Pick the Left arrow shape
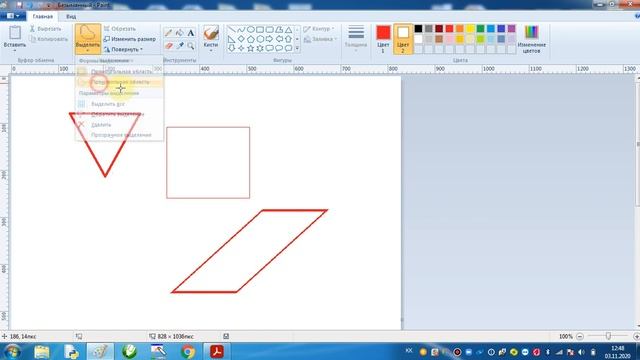This screenshot has height=360, width=640. (x=279, y=39)
